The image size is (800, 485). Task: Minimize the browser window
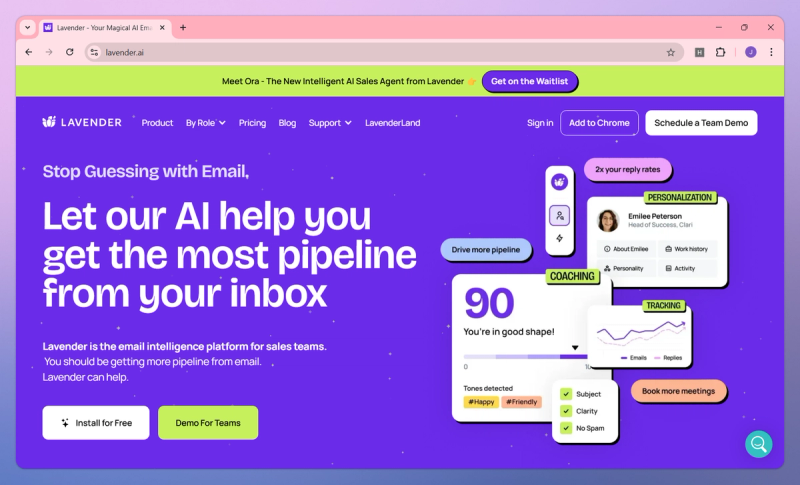coord(719,28)
